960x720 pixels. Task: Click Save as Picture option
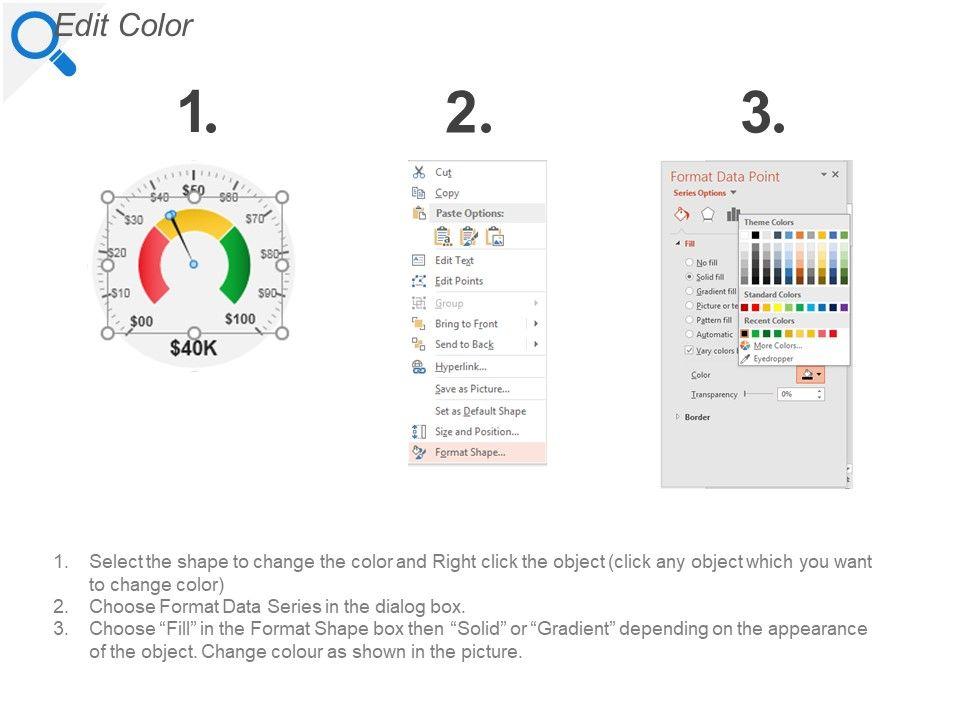coord(472,389)
